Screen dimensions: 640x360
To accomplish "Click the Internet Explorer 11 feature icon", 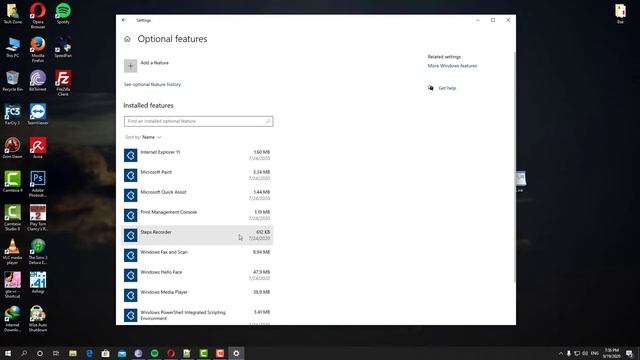I will click(131, 155).
